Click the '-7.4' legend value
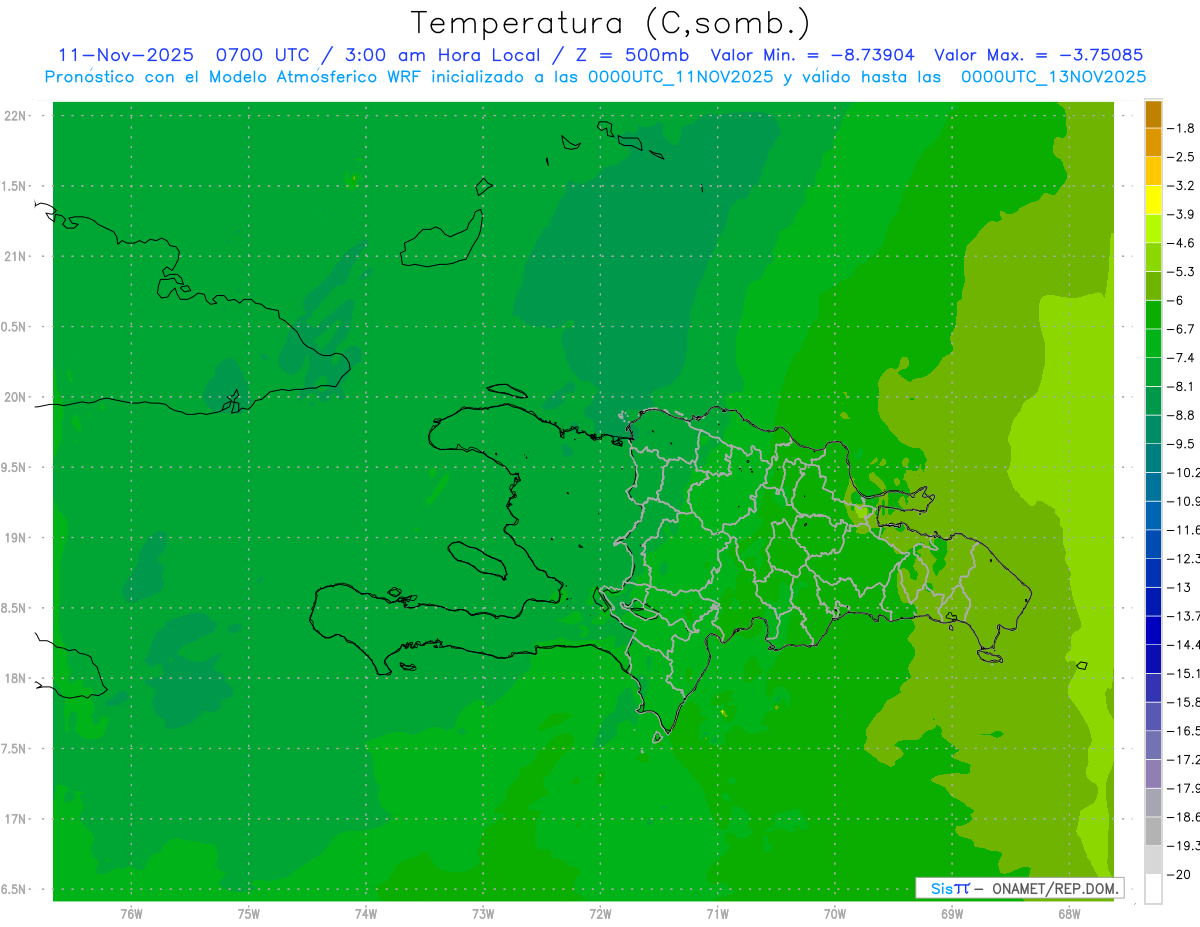 pos(1181,357)
